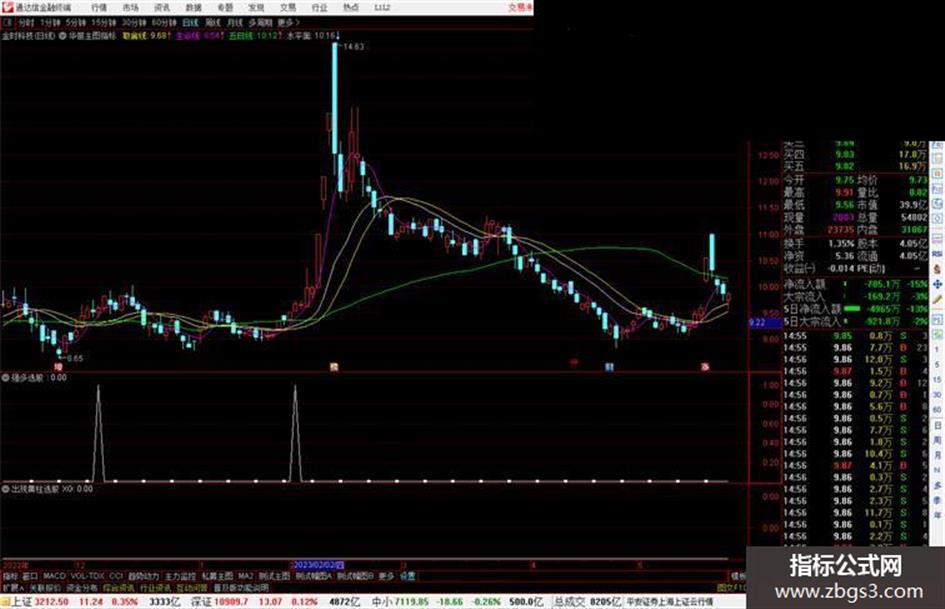The width and height of the screenshot is (945, 609).
Task: Select the 多周期 multi-period tab
Action: coord(260,23)
